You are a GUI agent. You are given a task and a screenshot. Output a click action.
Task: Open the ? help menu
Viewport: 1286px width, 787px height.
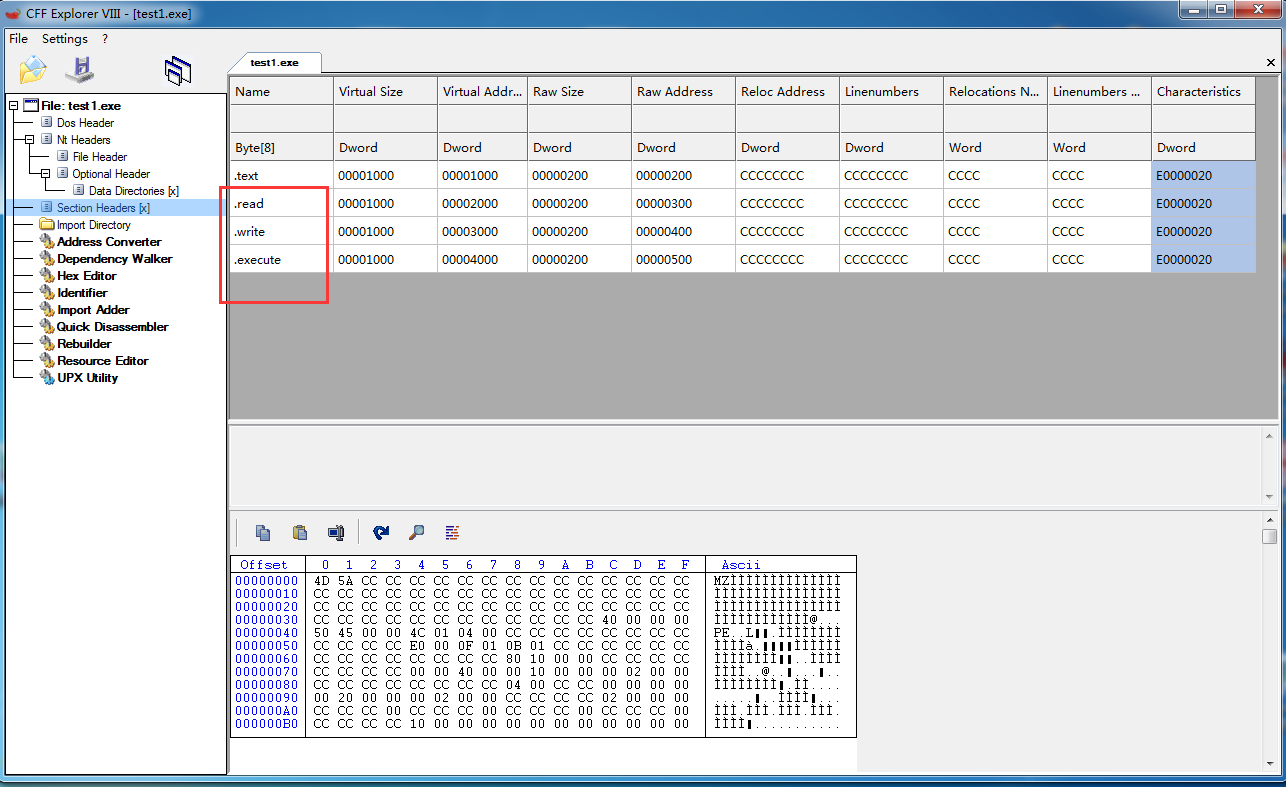pos(105,39)
